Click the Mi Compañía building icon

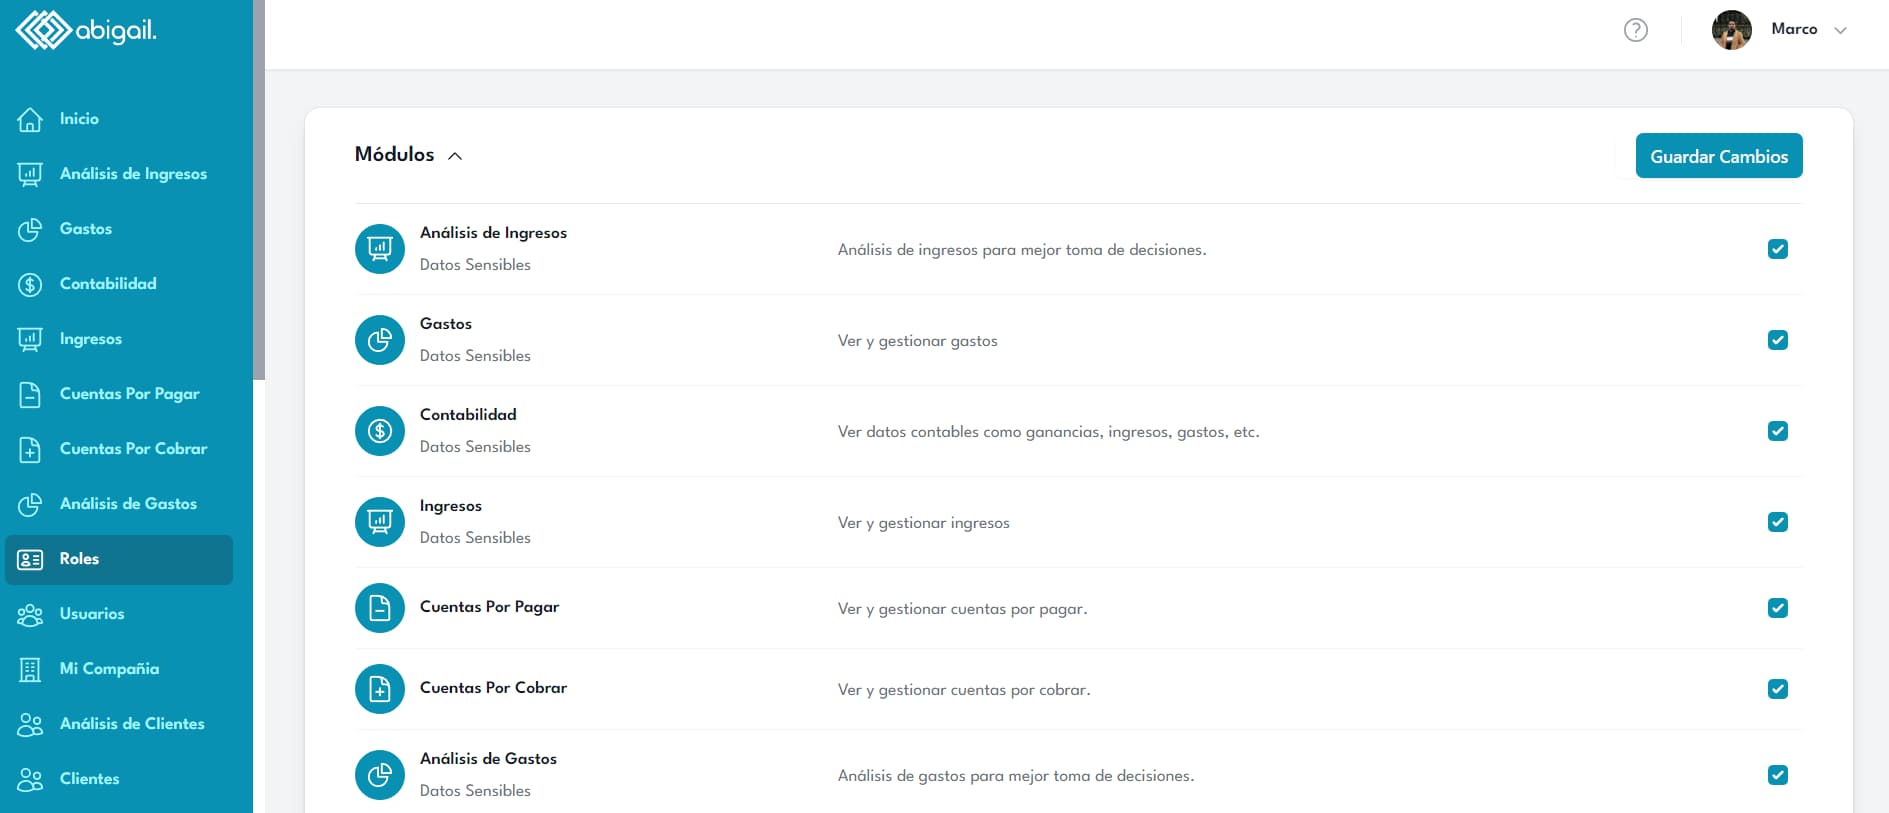click(x=30, y=669)
